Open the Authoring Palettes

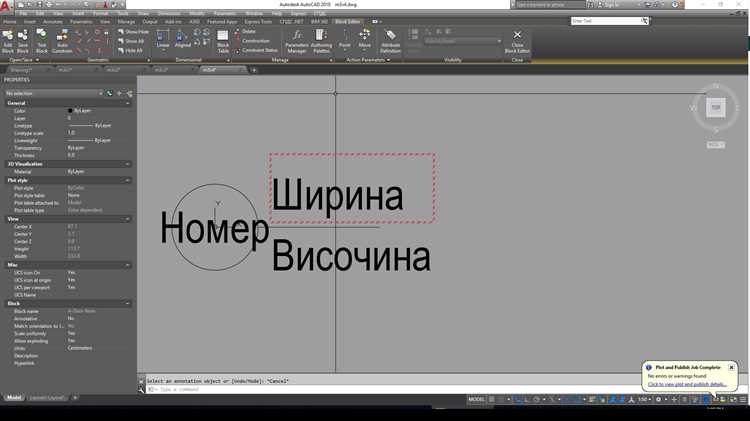pyautogui.click(x=321, y=41)
